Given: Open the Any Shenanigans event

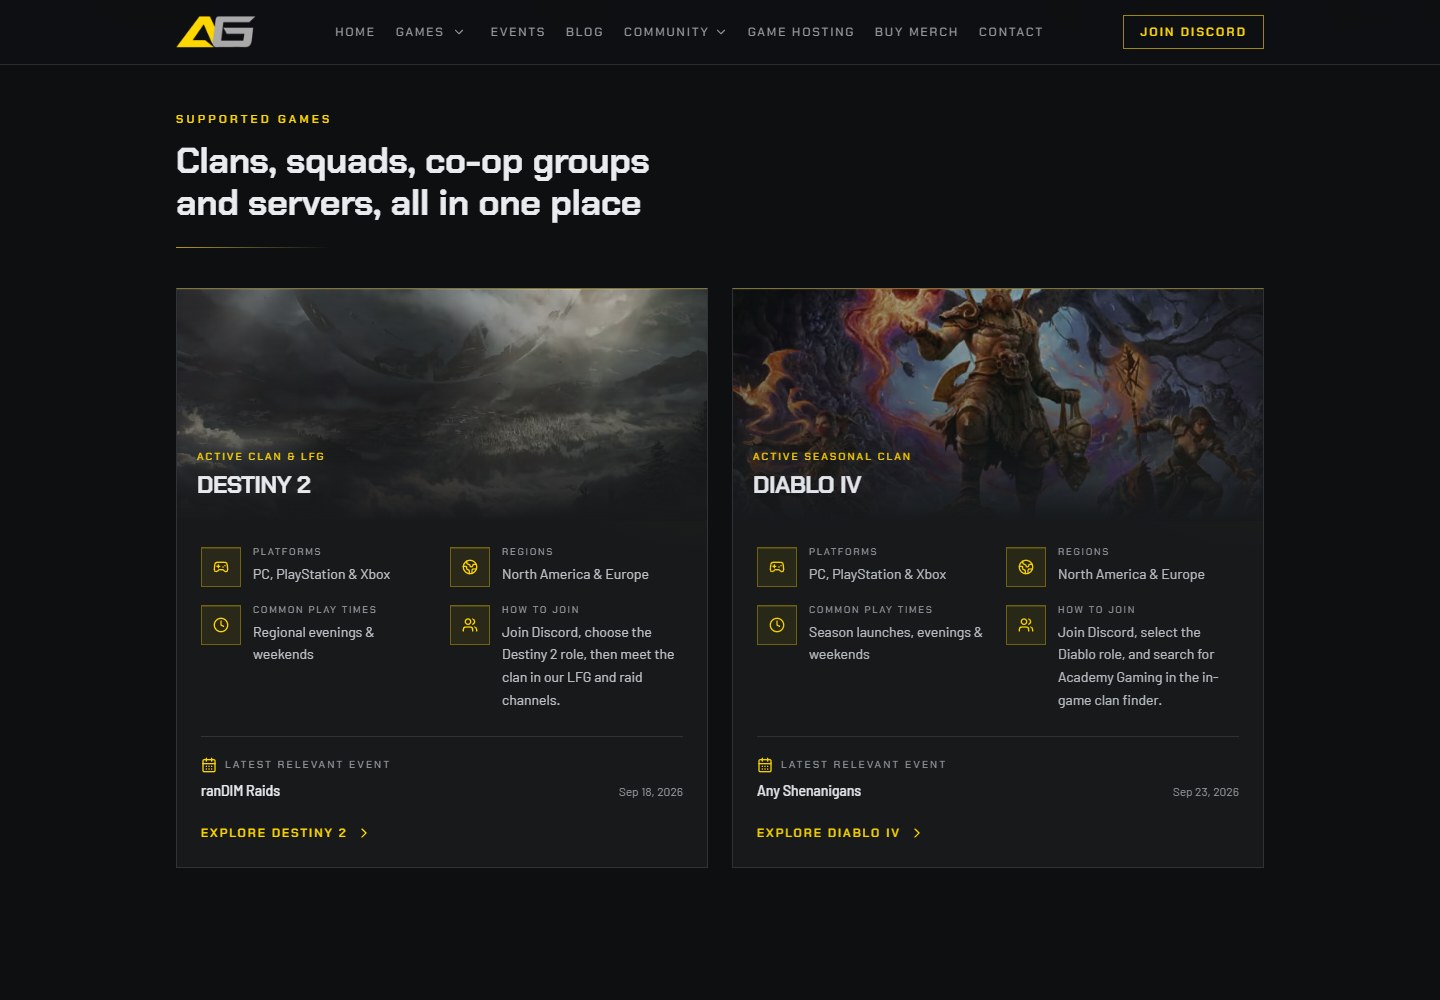Looking at the screenshot, I should [x=809, y=791].
